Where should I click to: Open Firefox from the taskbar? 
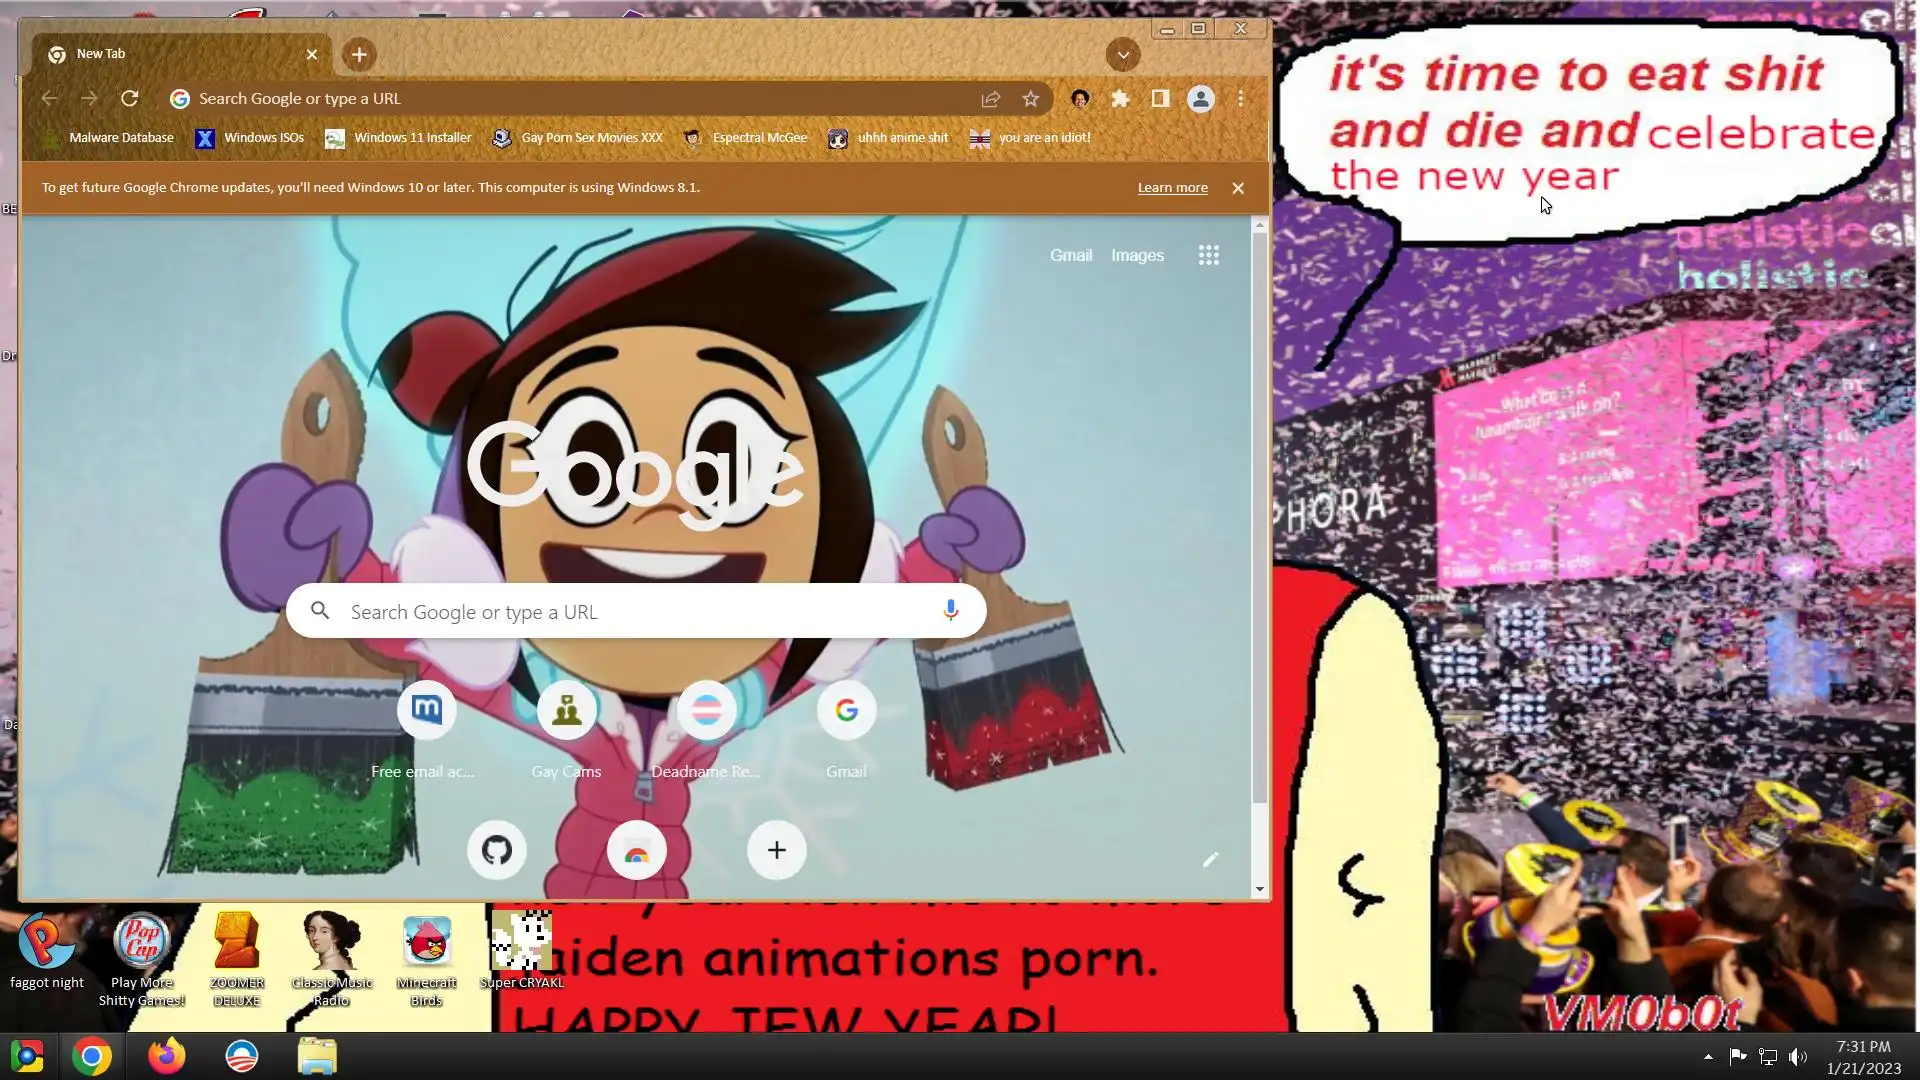166,1056
